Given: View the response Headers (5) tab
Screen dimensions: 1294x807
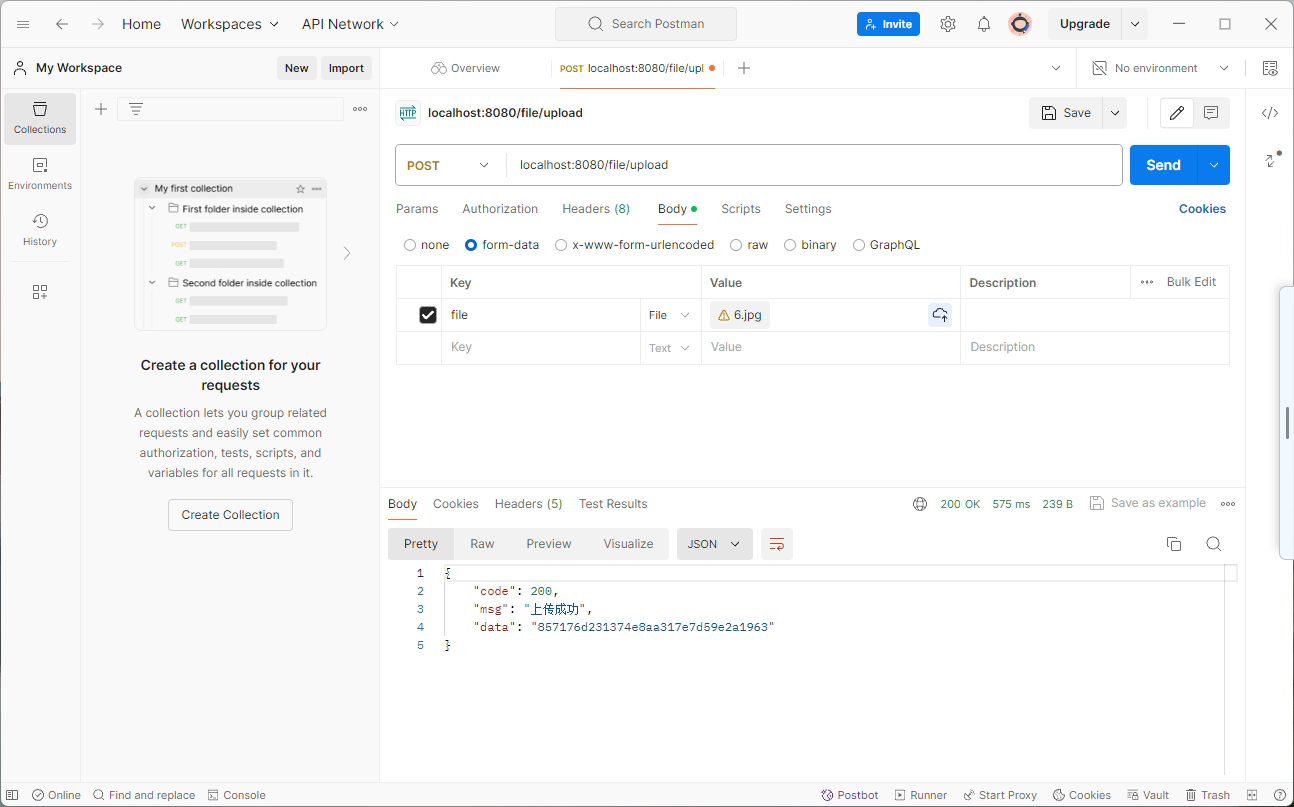Looking at the screenshot, I should [528, 504].
